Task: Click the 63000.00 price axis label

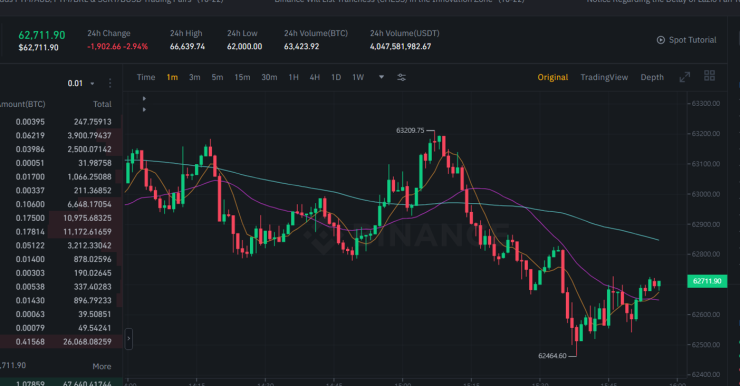Action: coord(706,194)
